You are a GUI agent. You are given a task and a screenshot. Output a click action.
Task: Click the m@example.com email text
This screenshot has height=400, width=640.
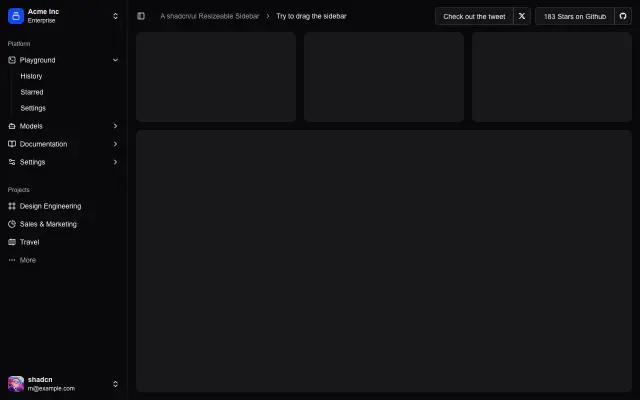tap(51, 389)
